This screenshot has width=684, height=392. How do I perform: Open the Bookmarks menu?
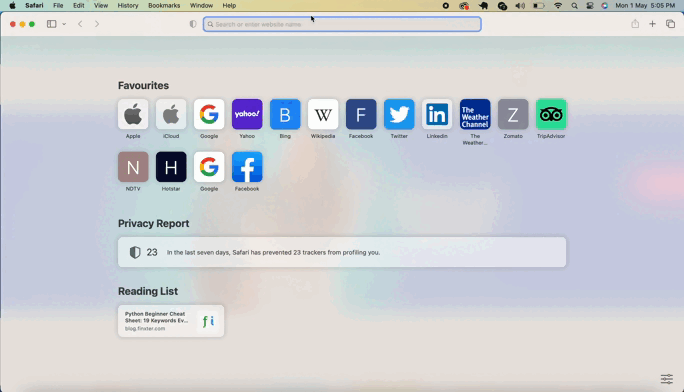point(164,6)
